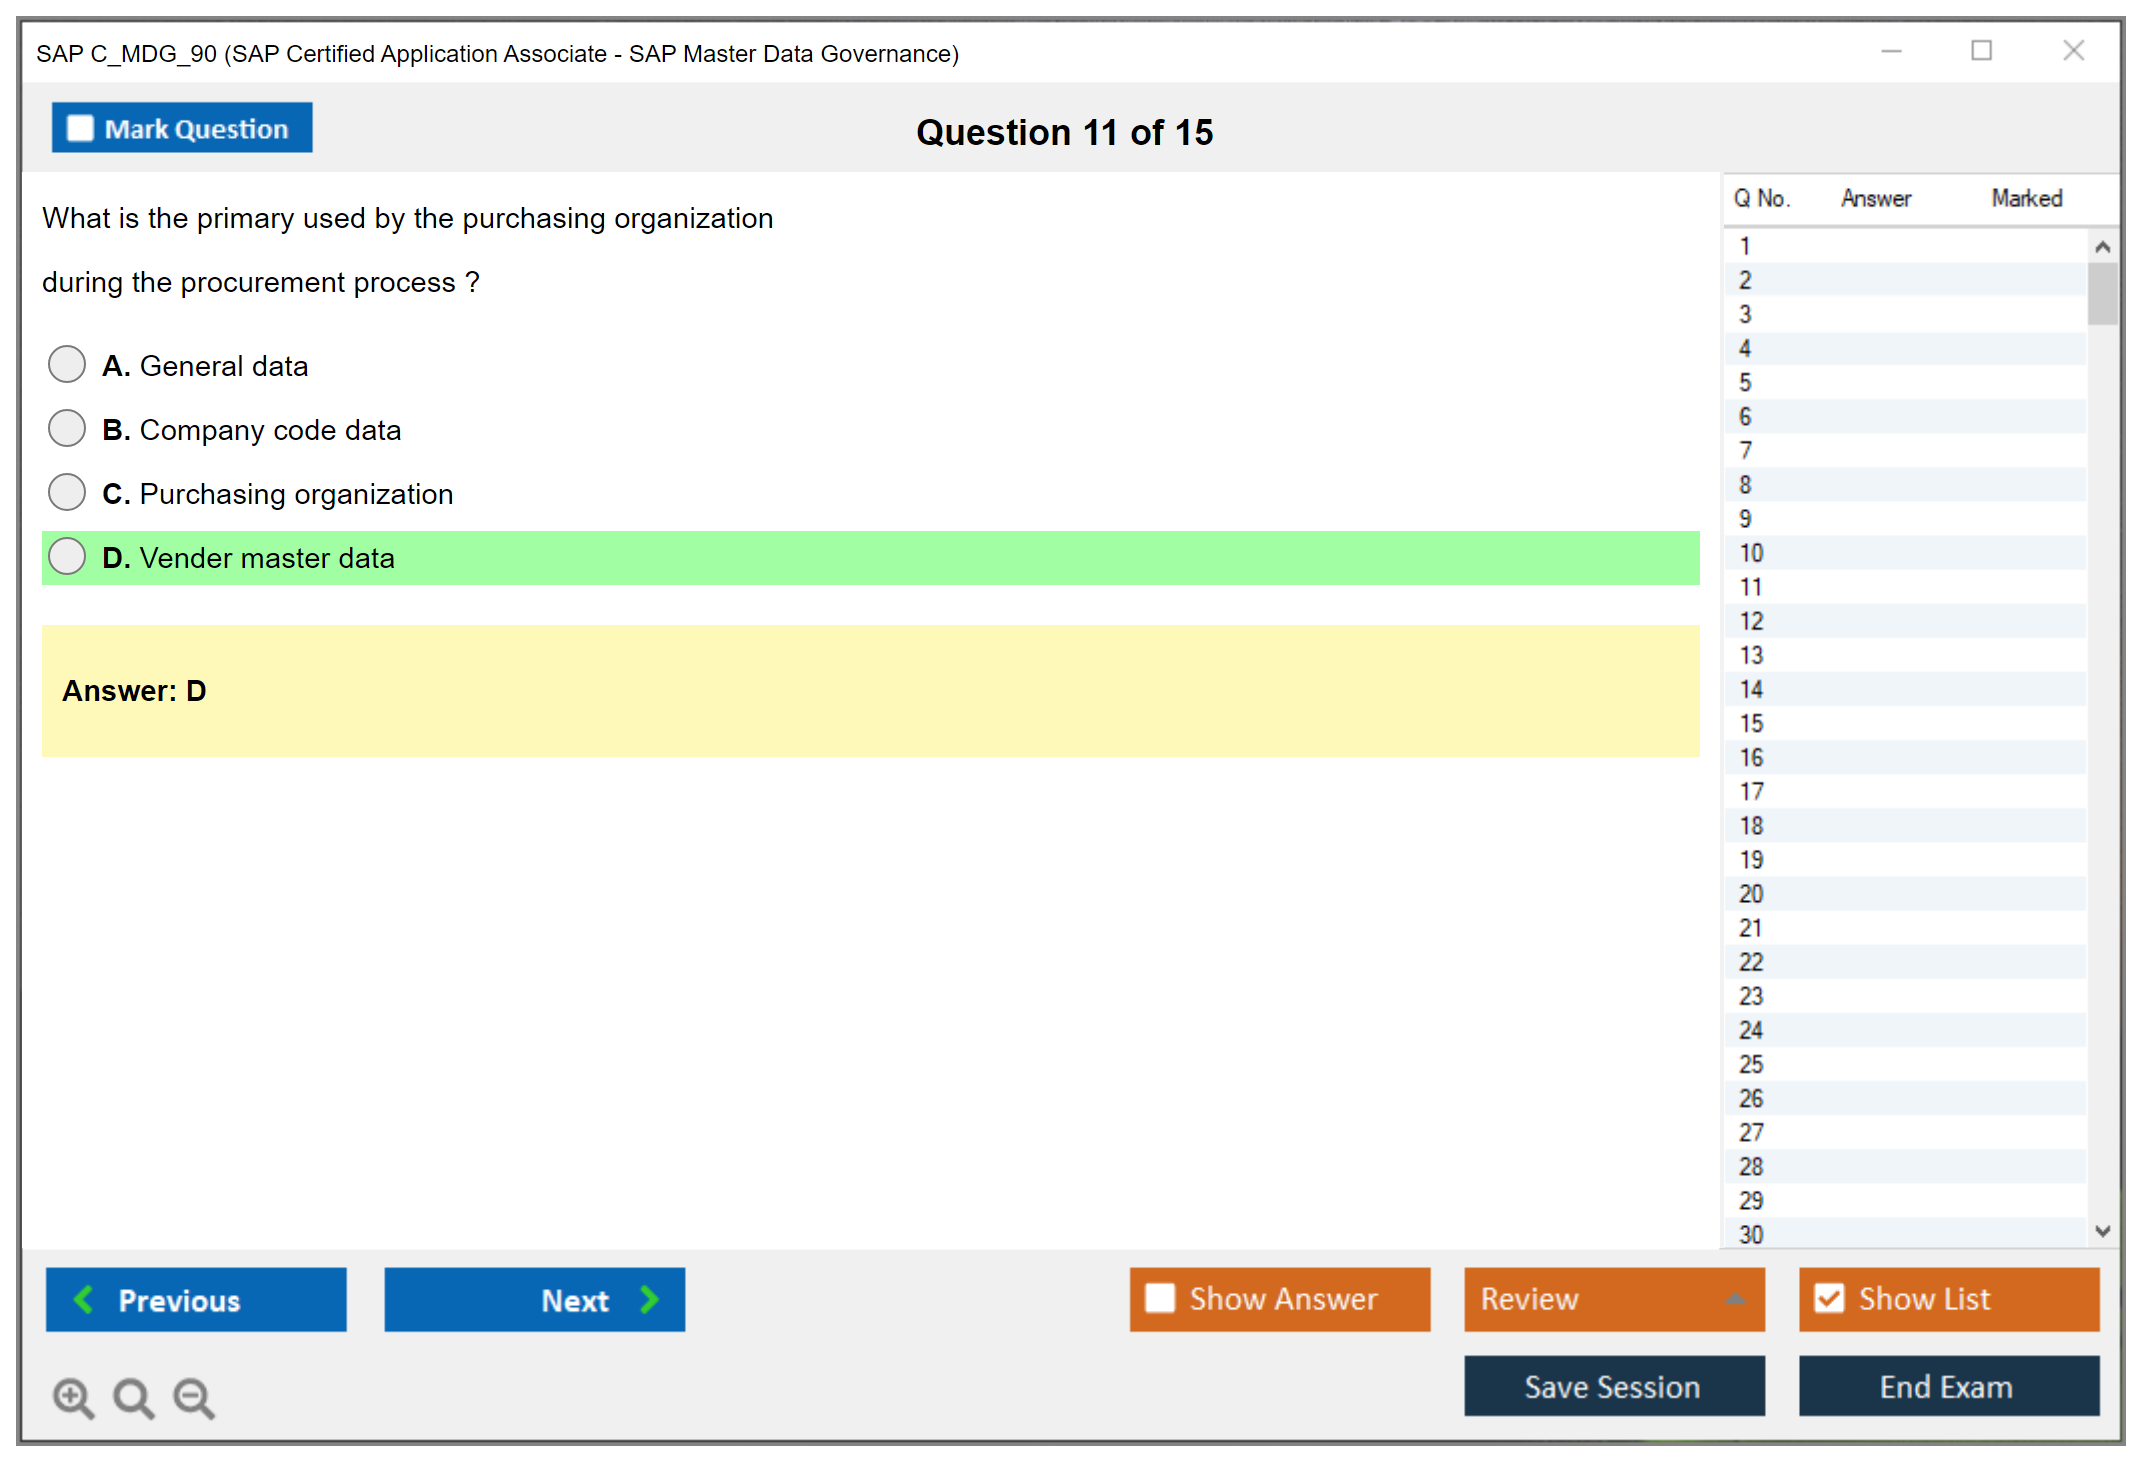Click the Save Session button
This screenshot has width=2150, height=1470.
click(1613, 1386)
